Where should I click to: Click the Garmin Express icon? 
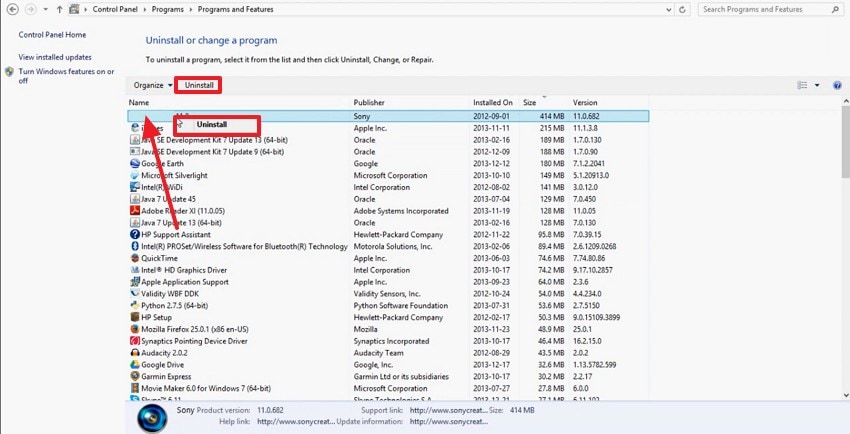134,377
